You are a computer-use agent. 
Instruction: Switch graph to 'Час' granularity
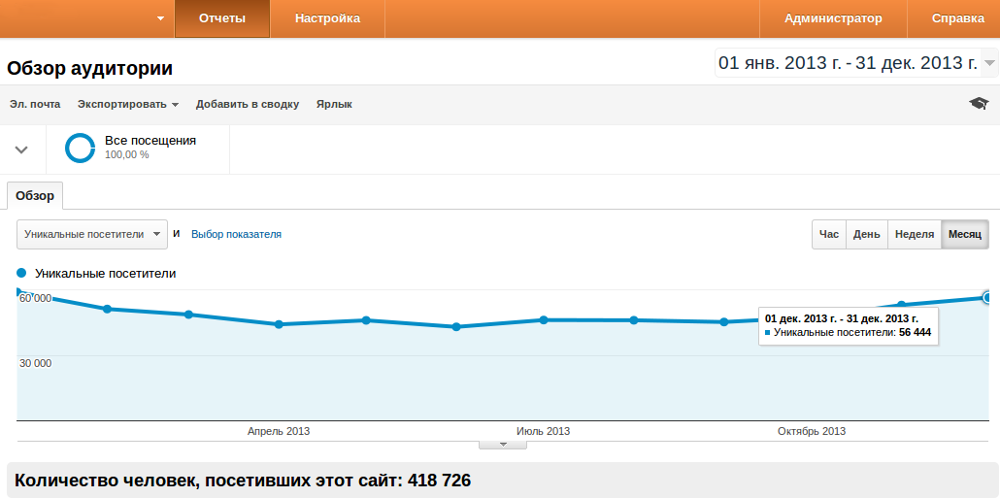pyautogui.click(x=829, y=234)
